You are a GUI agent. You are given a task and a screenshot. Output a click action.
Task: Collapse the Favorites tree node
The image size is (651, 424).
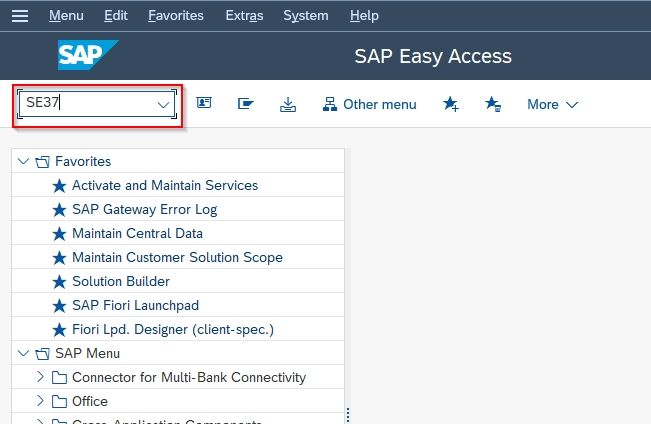24,161
